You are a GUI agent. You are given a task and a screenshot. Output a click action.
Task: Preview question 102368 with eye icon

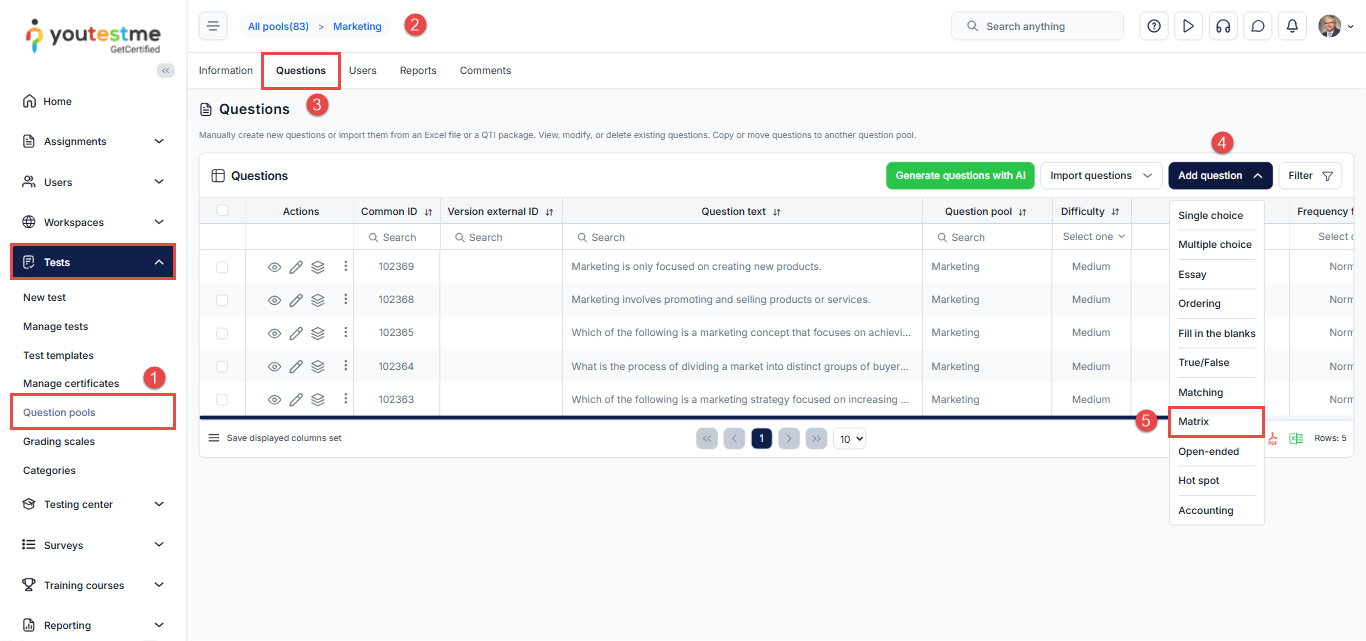(x=275, y=300)
